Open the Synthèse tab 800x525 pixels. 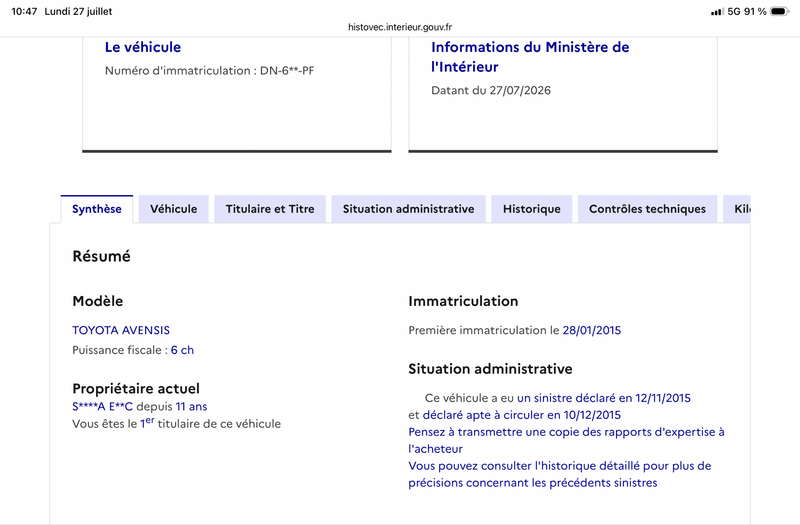click(97, 209)
